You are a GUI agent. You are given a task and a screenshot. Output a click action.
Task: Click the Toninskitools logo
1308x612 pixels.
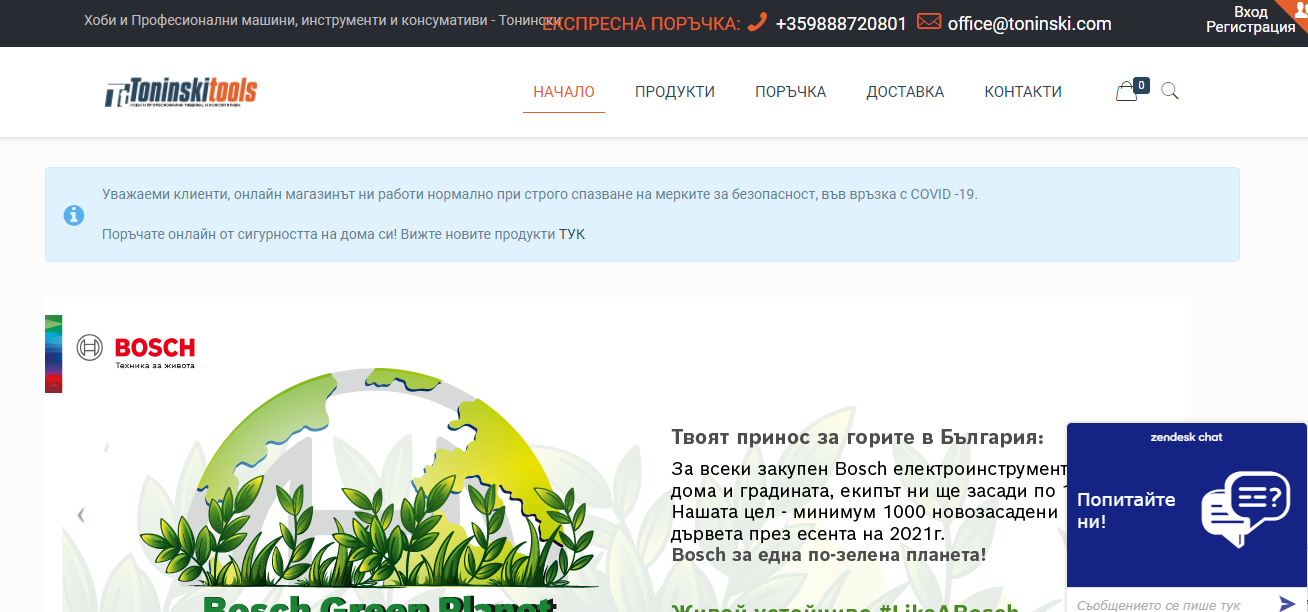point(181,92)
